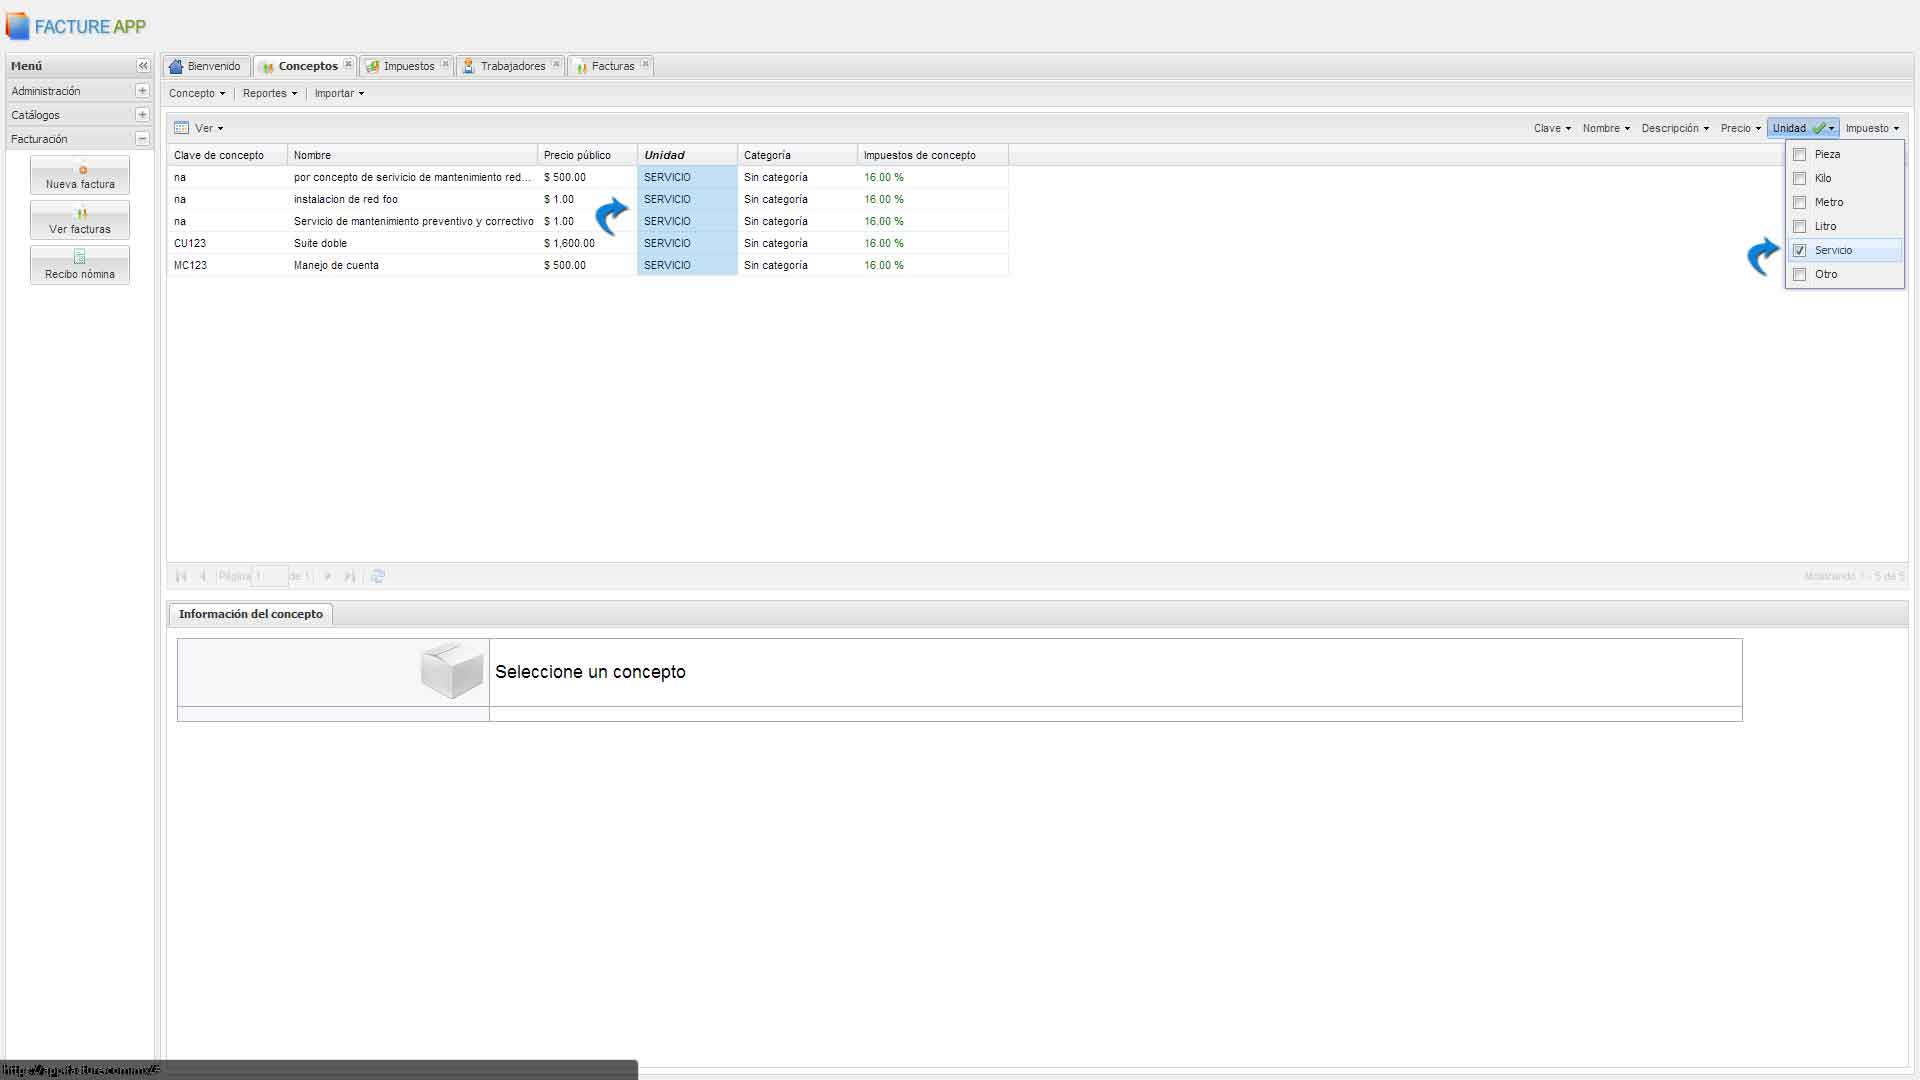Close the Impuestos tab
Image resolution: width=1920 pixels, height=1080 pixels.
445,65
